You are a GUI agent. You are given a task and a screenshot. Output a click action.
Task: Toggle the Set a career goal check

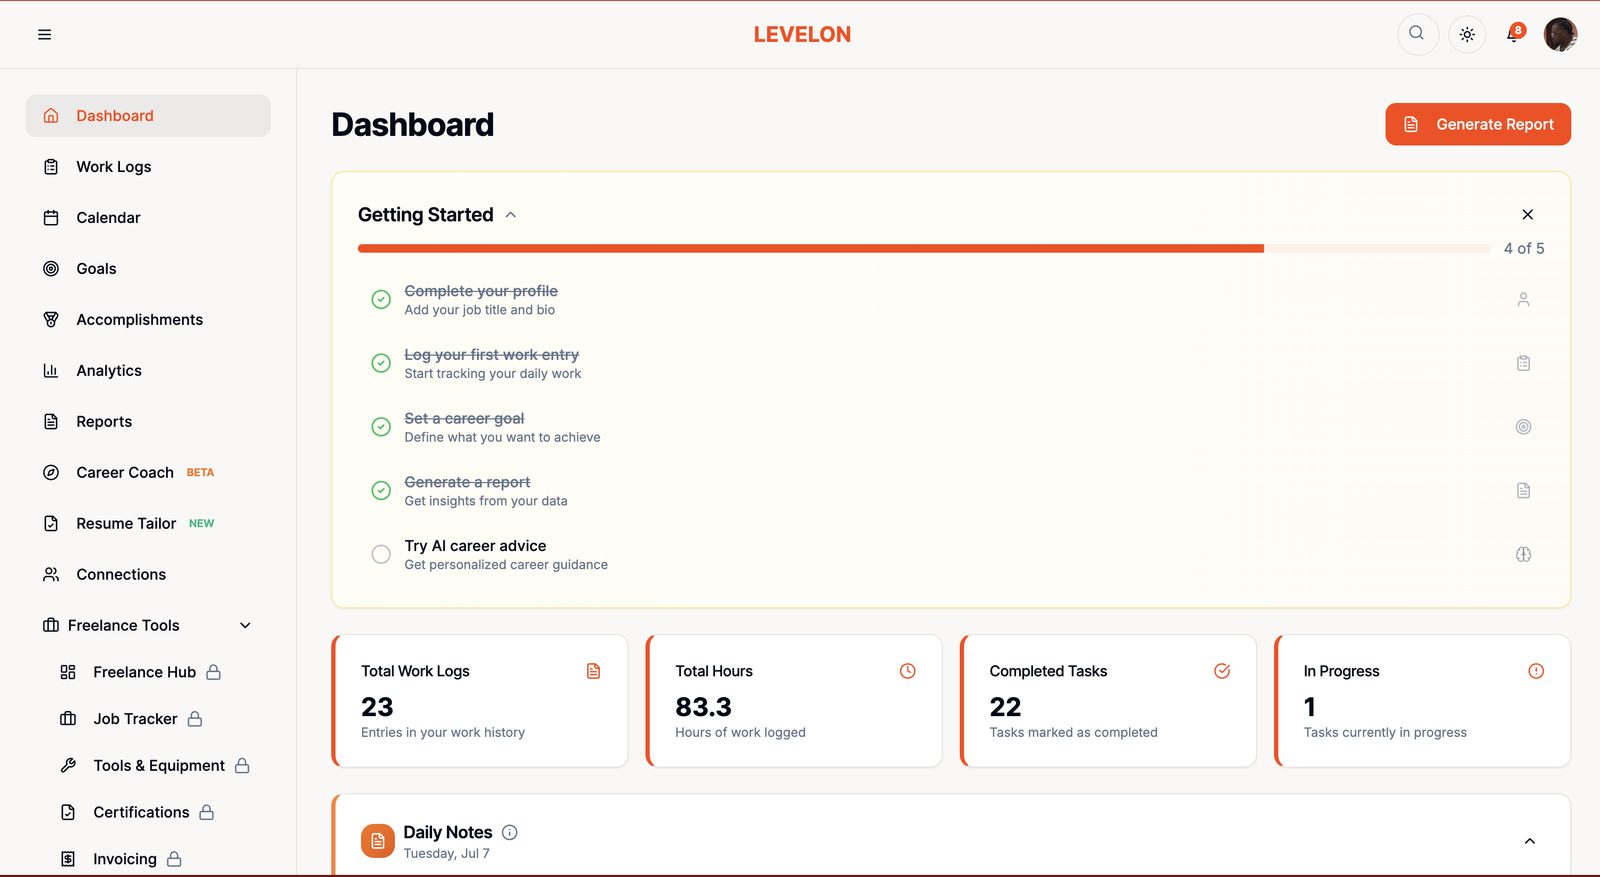pyautogui.click(x=381, y=427)
